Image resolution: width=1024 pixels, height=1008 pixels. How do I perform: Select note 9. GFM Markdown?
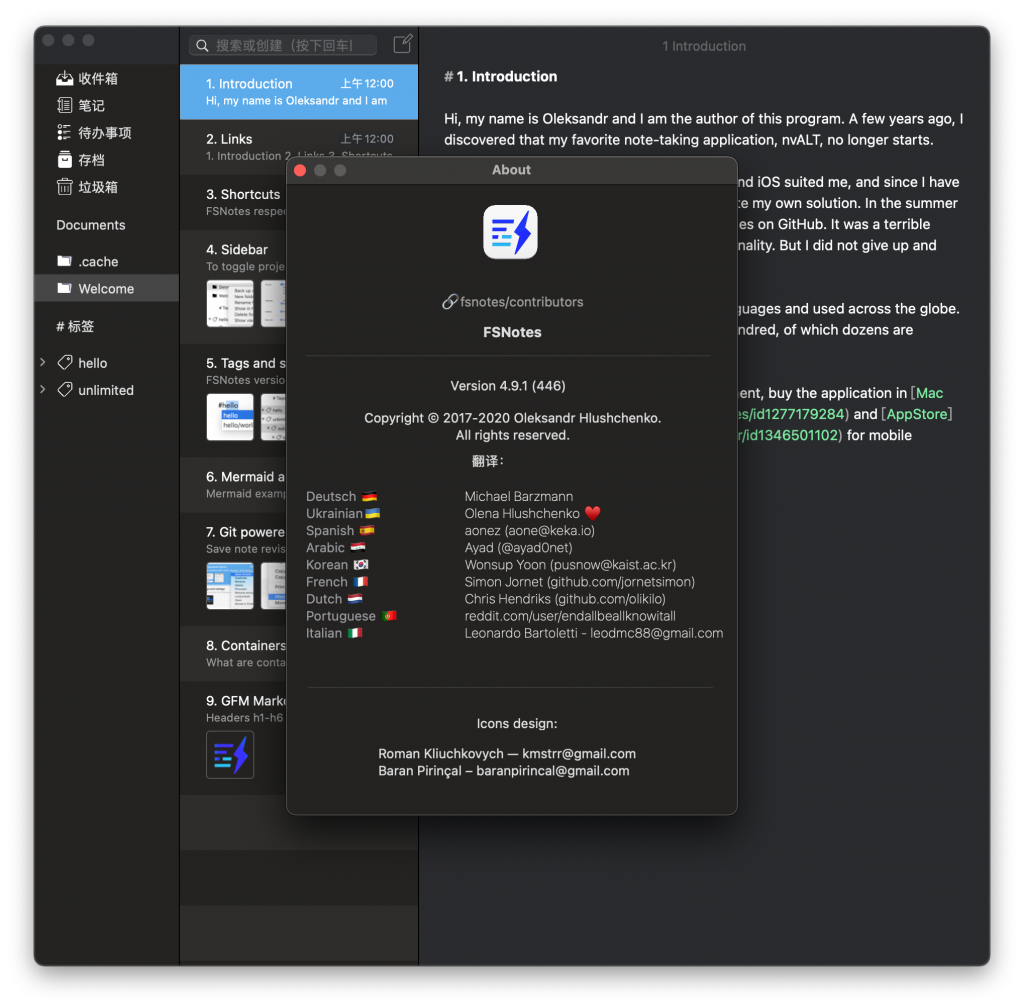coord(234,738)
